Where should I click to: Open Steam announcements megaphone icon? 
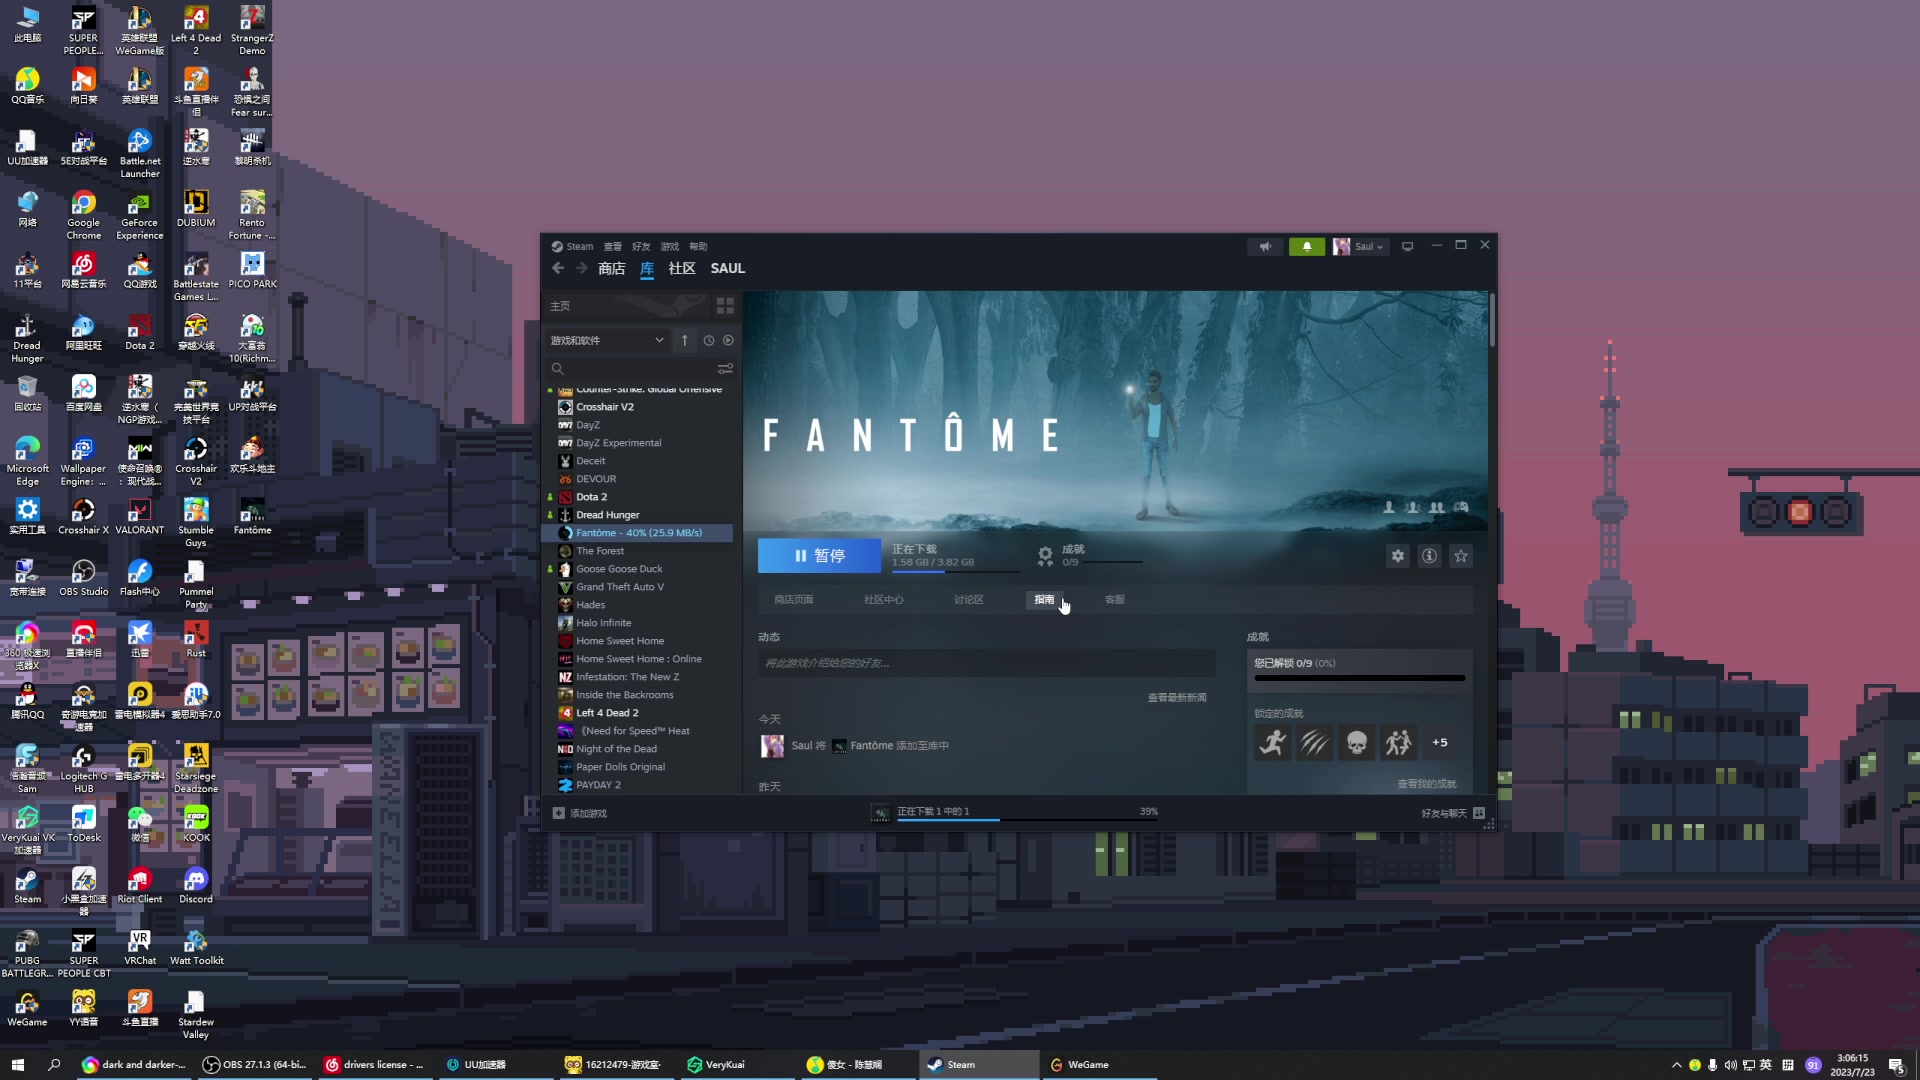pyautogui.click(x=1265, y=246)
